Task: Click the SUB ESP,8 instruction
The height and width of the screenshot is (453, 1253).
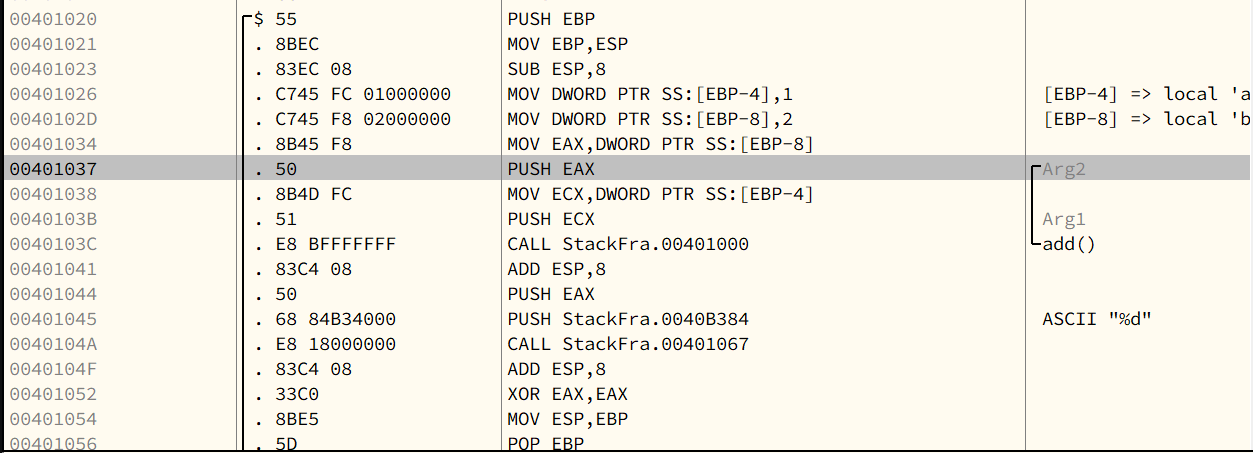Action: click(557, 69)
